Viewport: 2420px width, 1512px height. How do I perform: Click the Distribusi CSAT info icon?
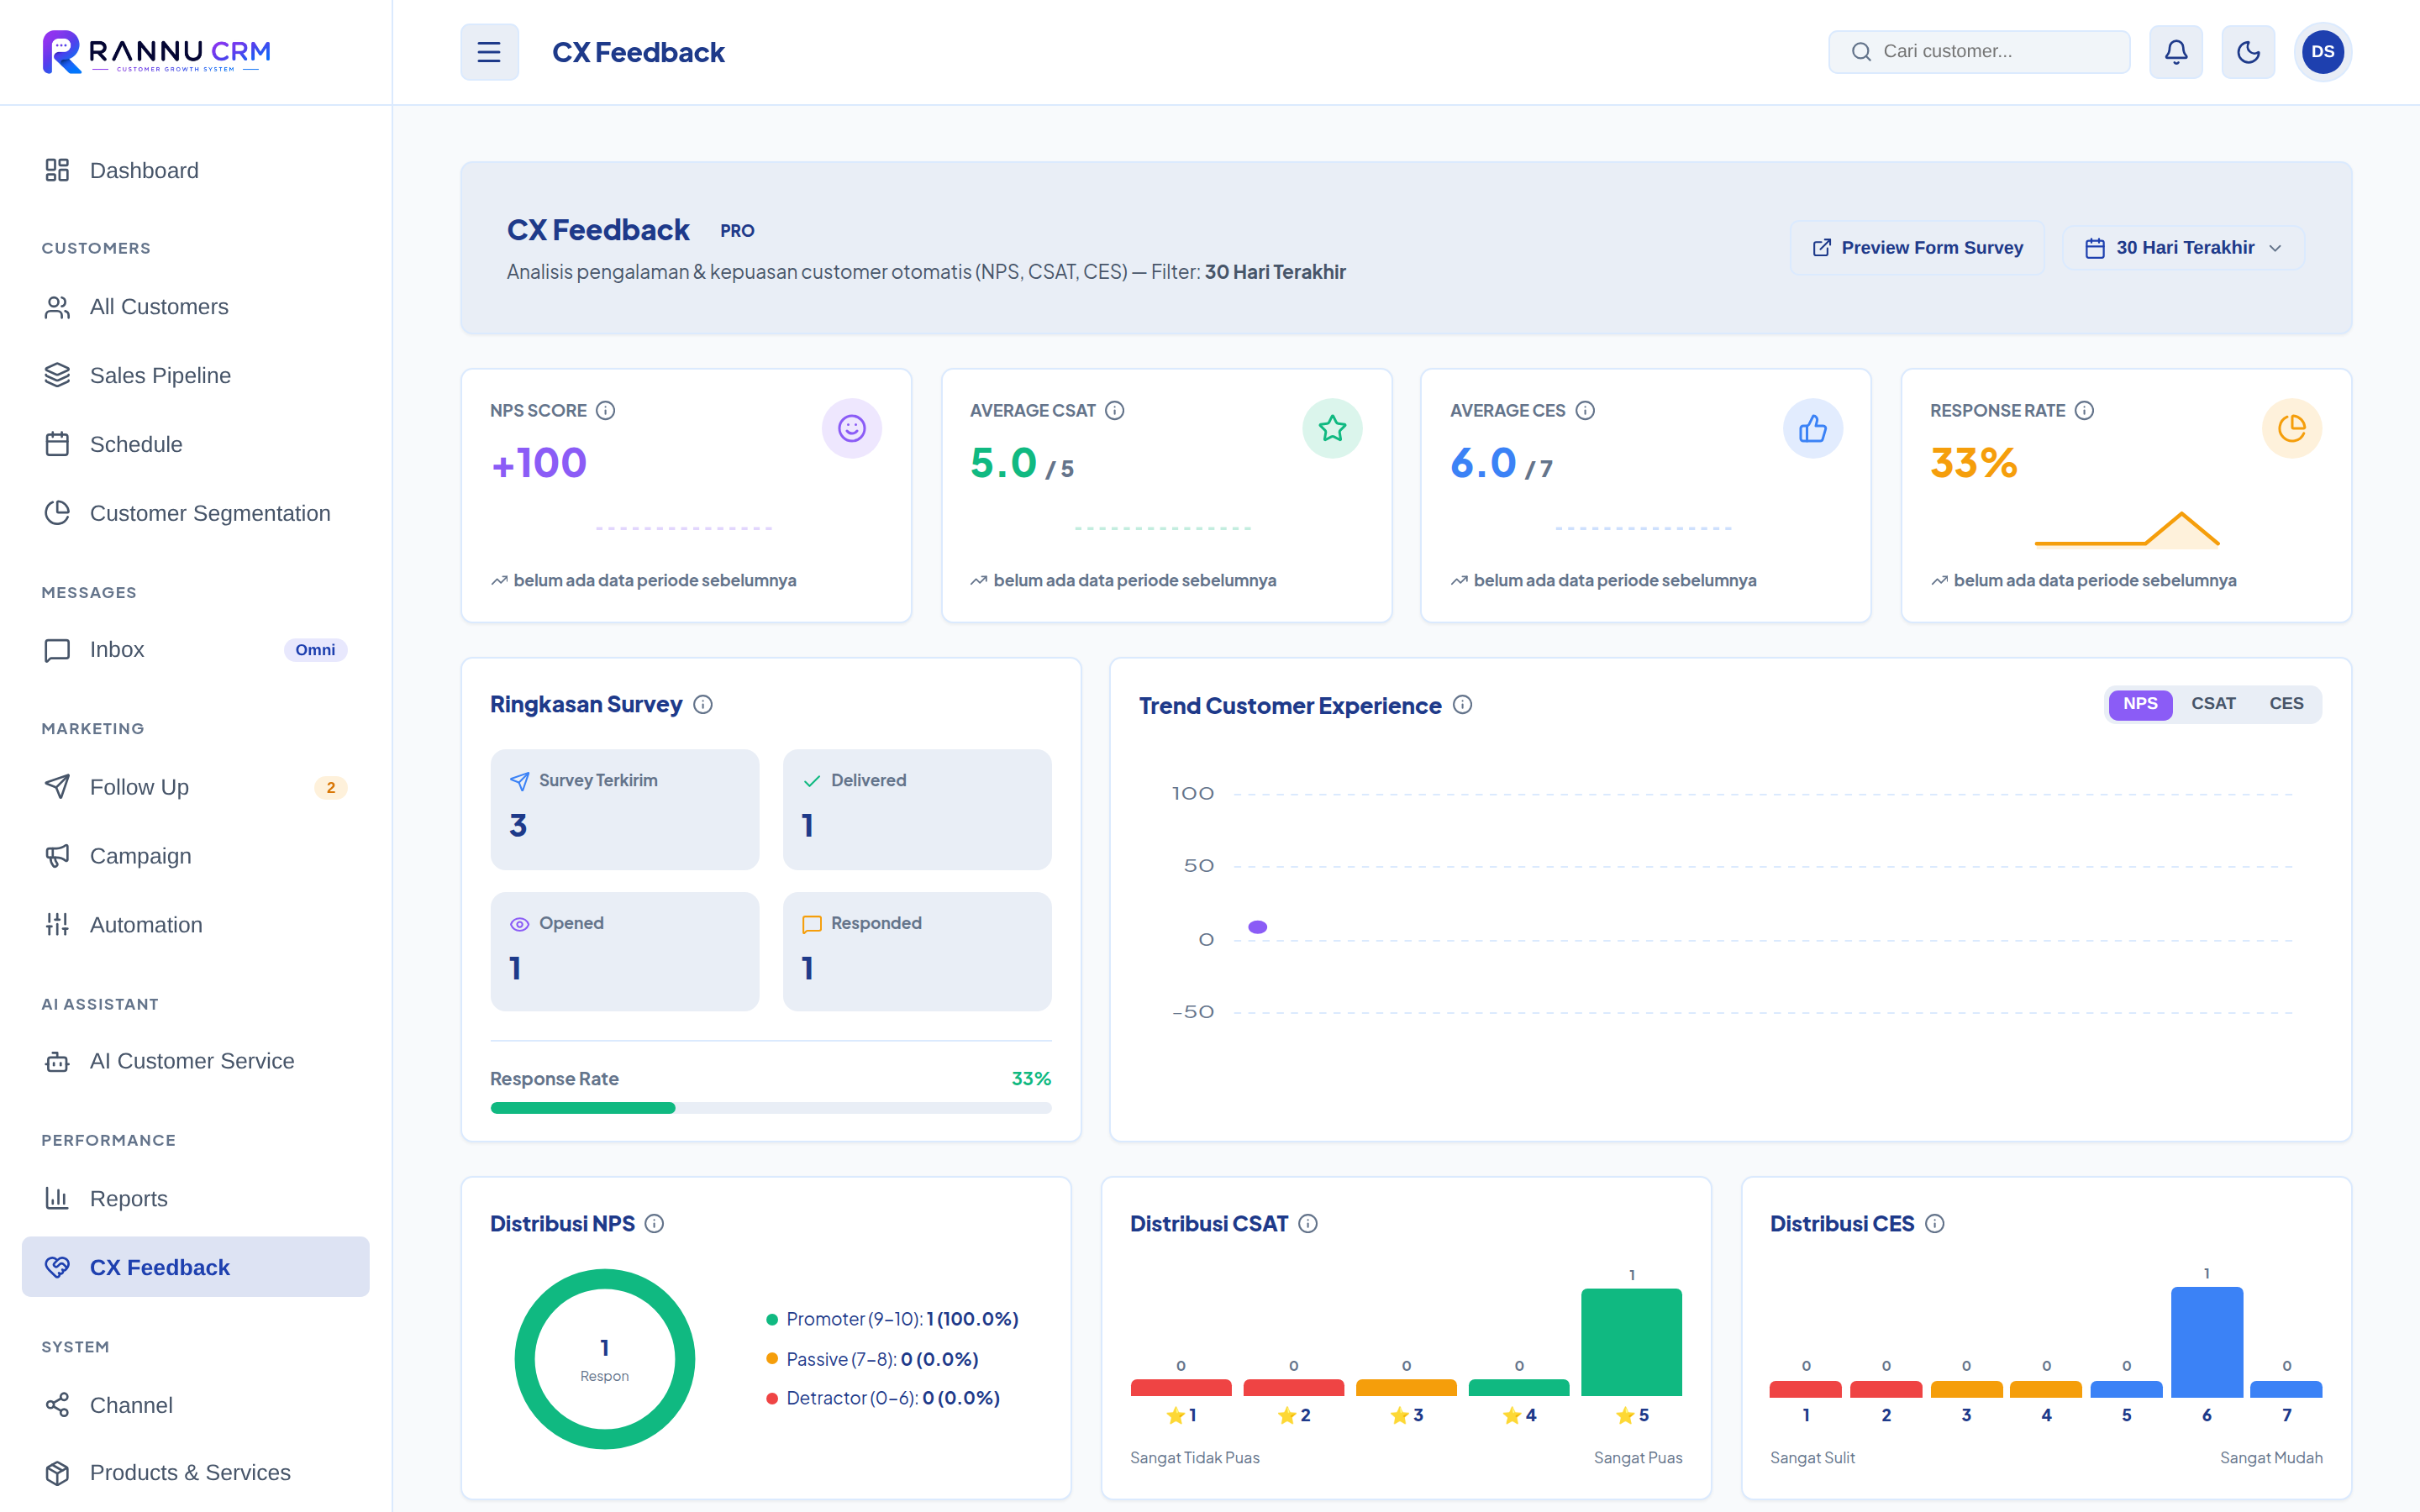[1307, 1224]
